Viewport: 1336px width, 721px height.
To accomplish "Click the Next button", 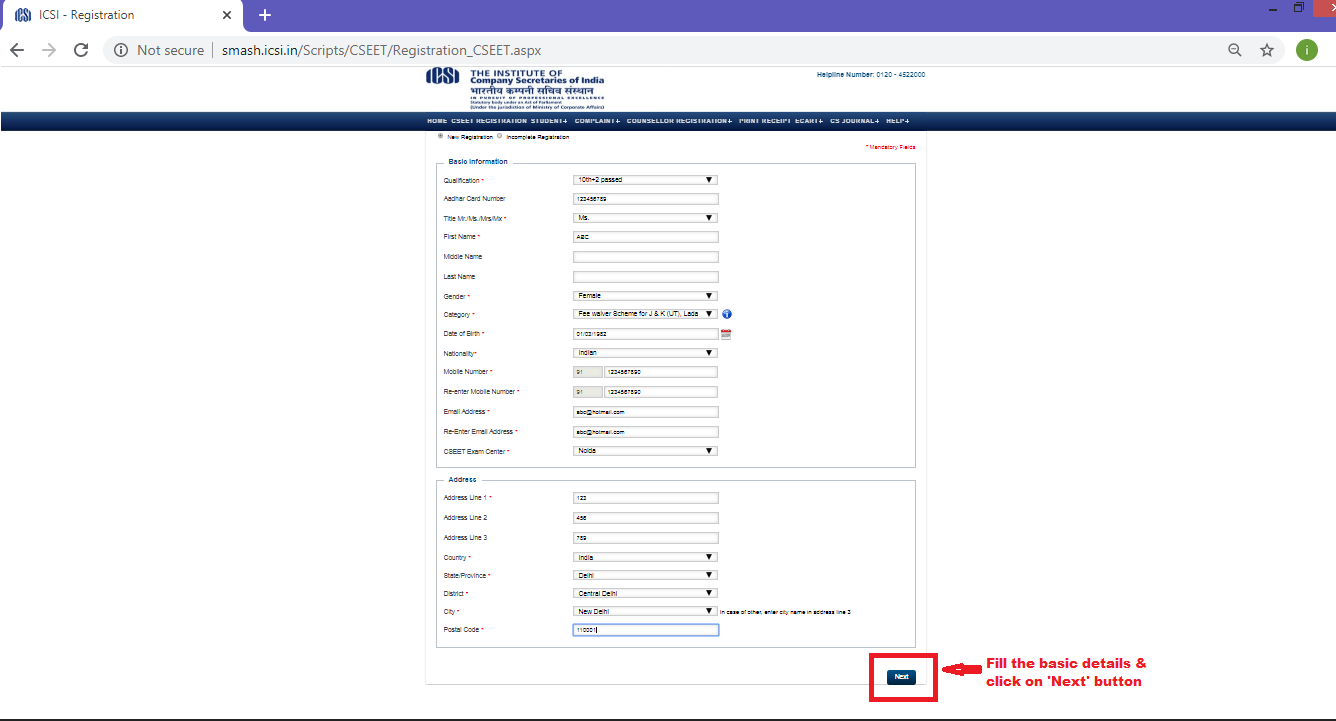I will pyautogui.click(x=901, y=677).
